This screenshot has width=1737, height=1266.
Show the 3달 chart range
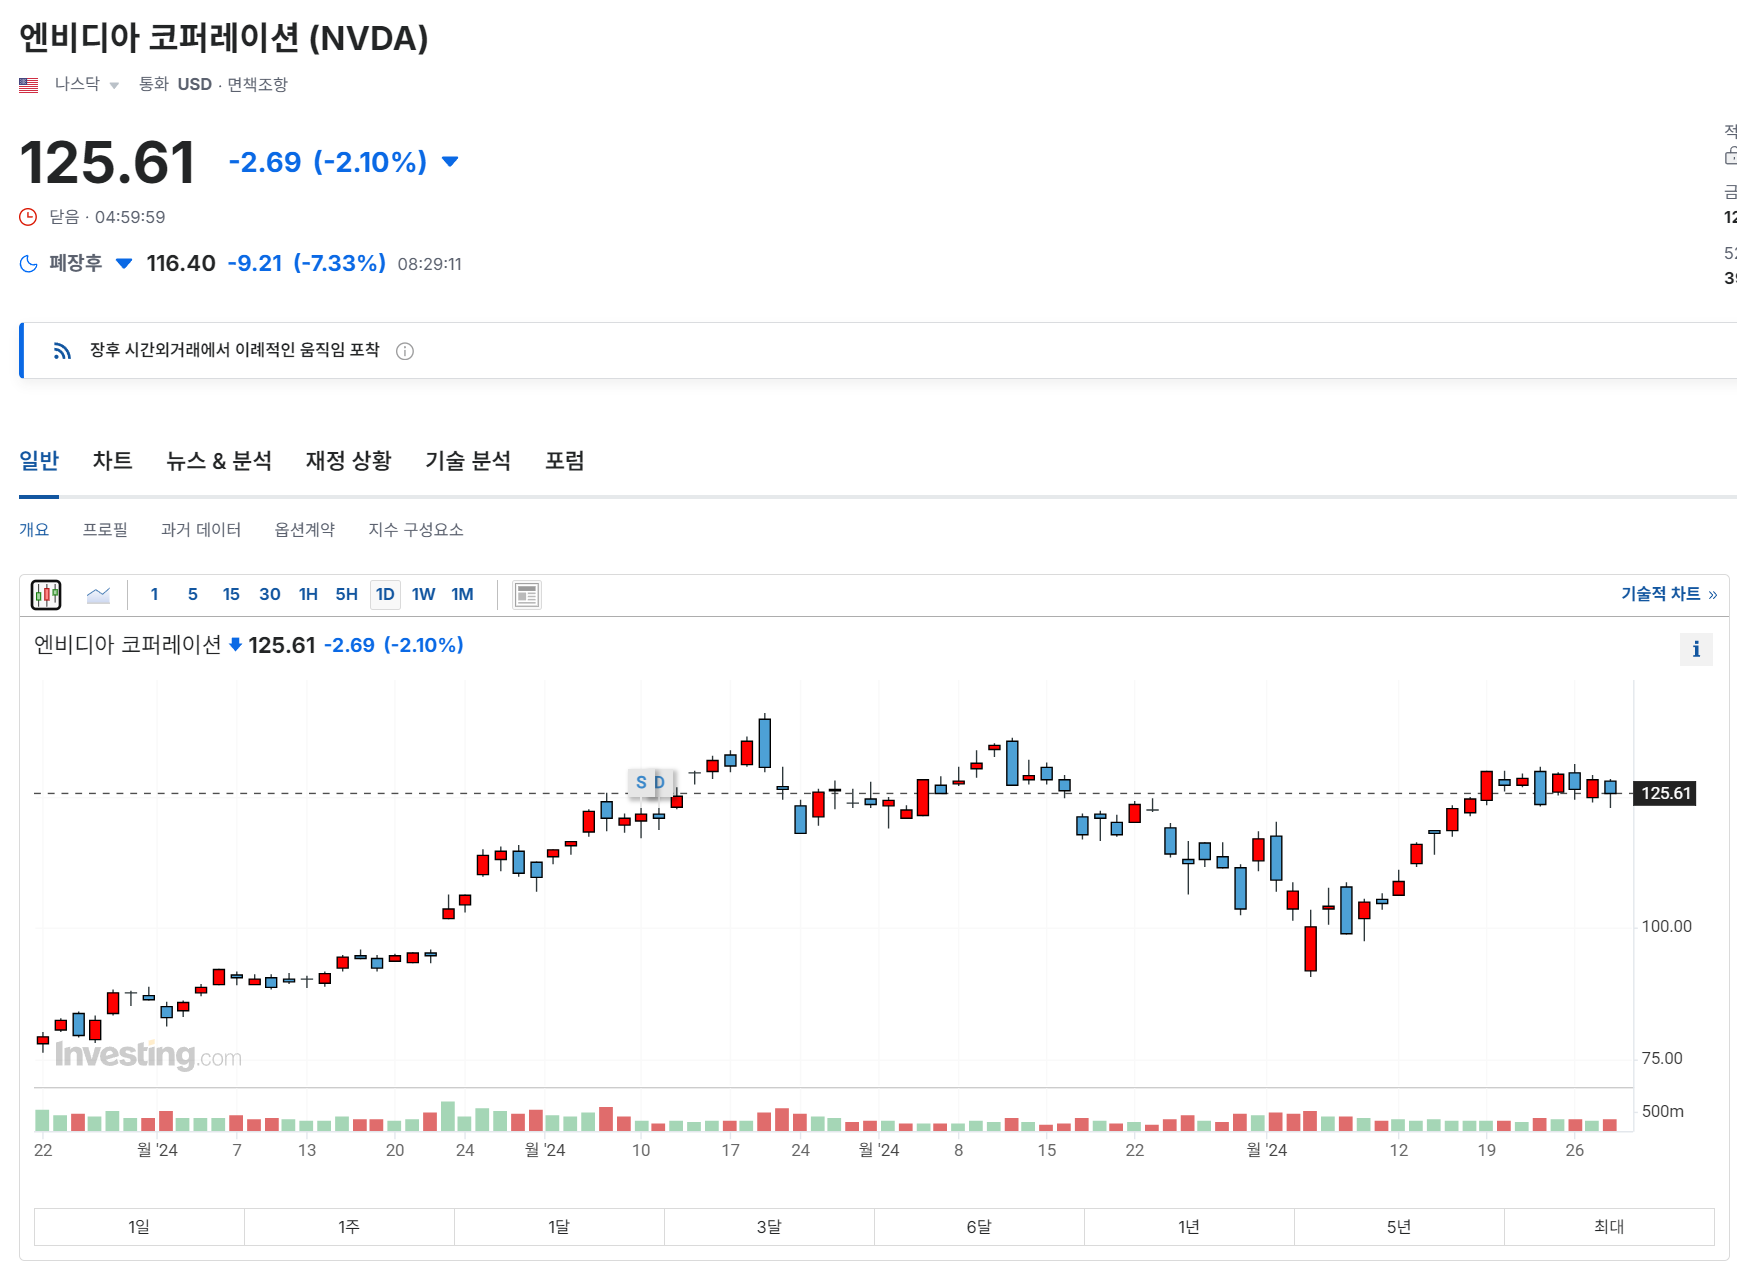769,1227
